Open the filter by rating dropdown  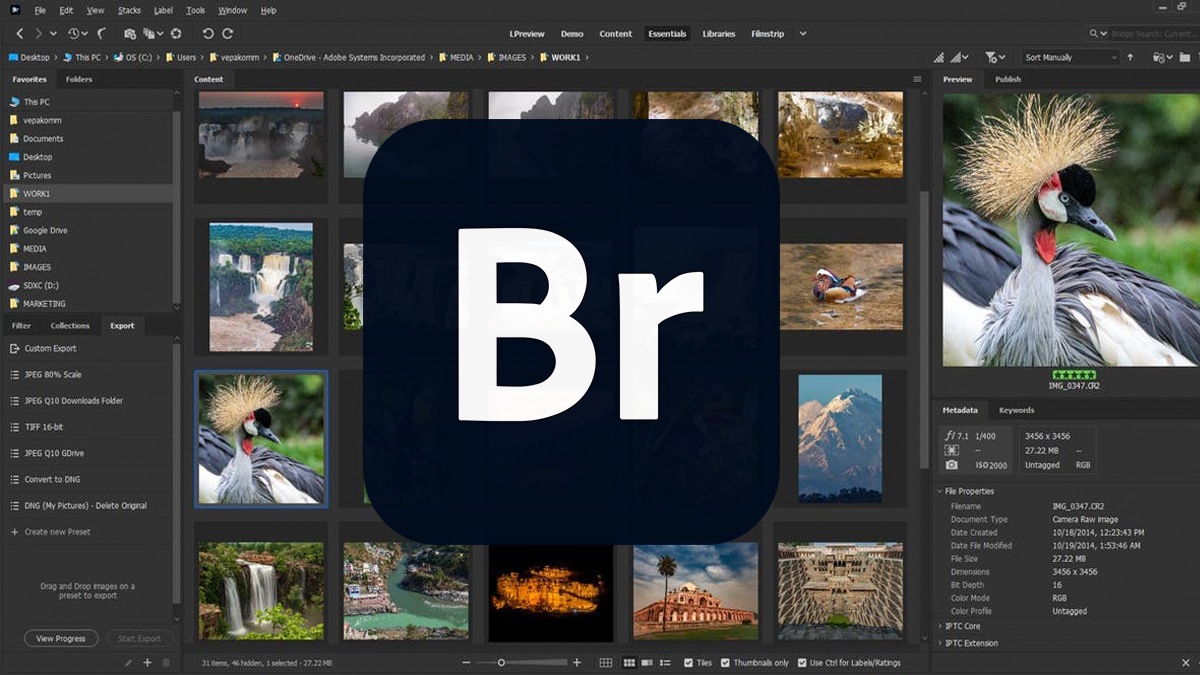(994, 58)
